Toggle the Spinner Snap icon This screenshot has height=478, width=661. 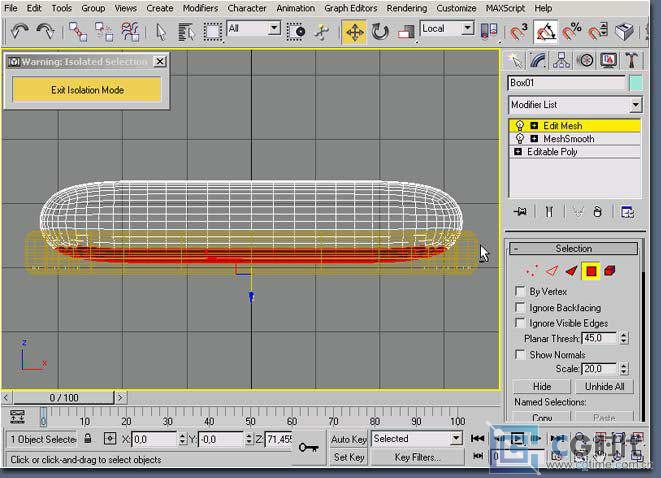(x=598, y=32)
